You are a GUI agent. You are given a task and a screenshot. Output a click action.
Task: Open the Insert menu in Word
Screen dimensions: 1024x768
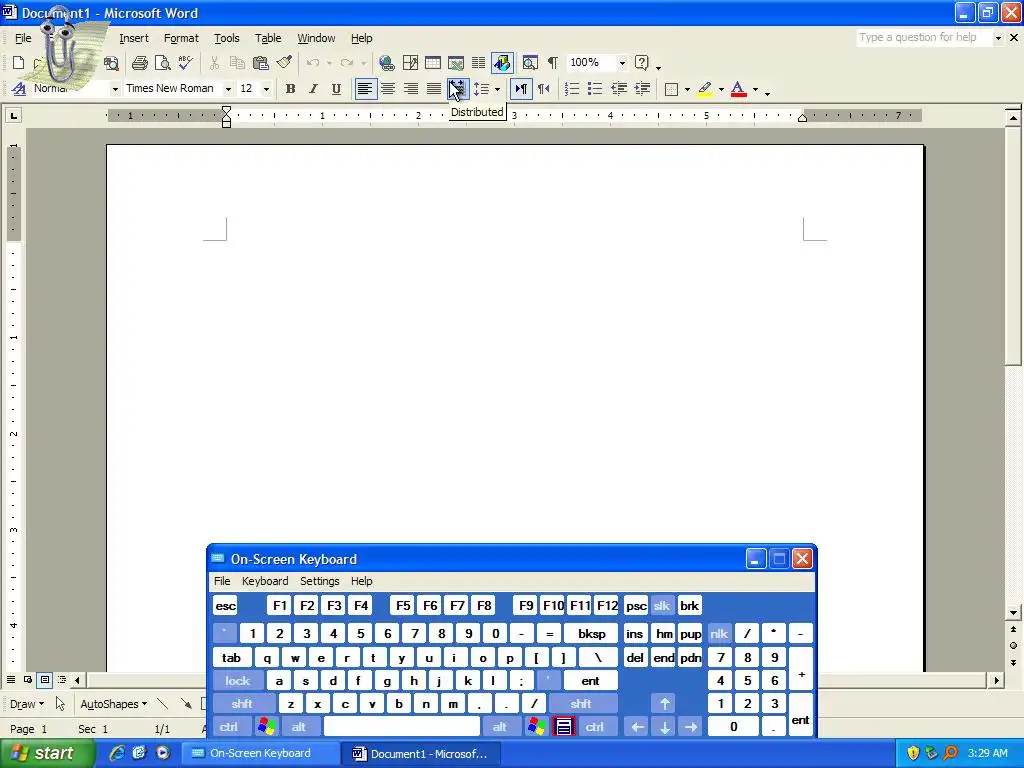134,39
